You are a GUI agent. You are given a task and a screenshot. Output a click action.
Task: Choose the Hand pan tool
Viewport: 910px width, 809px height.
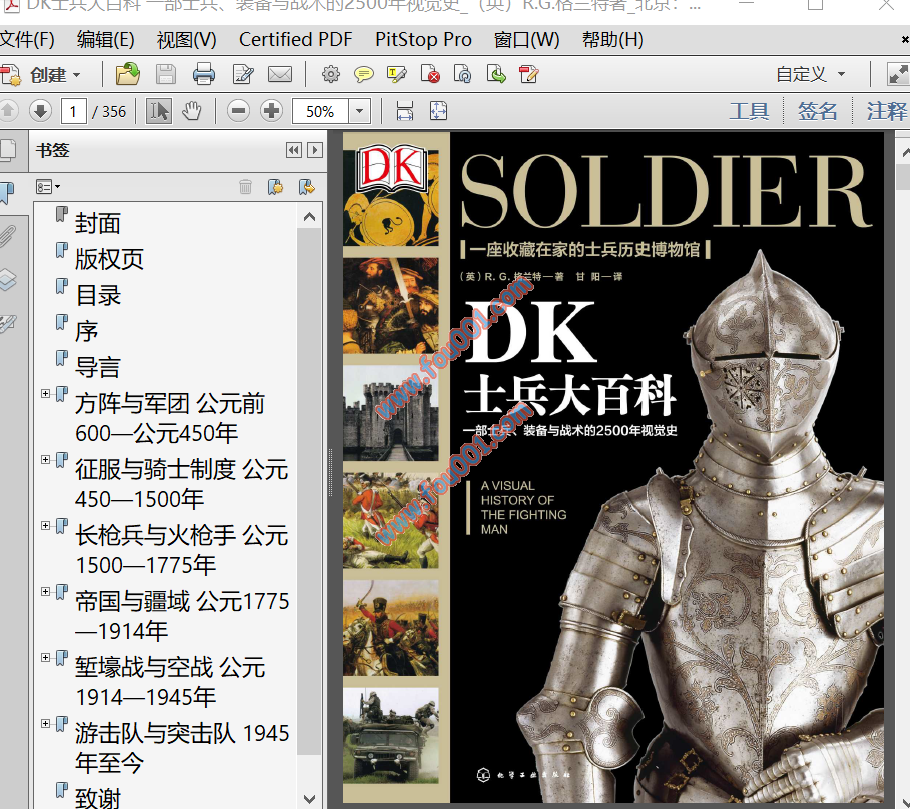[x=192, y=111]
